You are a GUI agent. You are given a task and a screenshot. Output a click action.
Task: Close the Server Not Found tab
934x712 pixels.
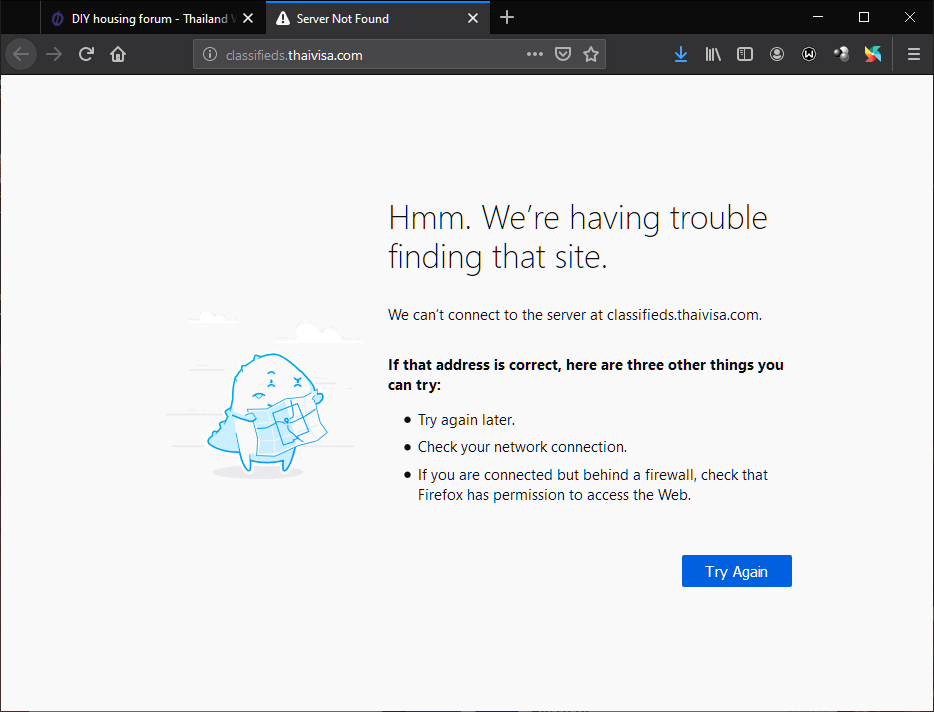point(473,18)
